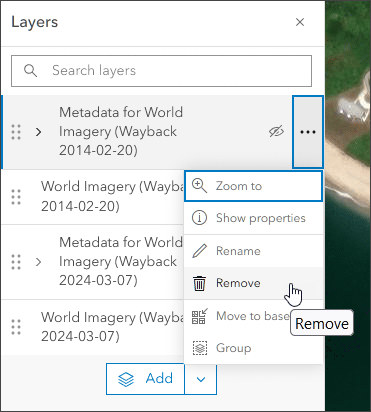Grab drag handle of Metadata 2014-02-20 layer

[16, 132]
